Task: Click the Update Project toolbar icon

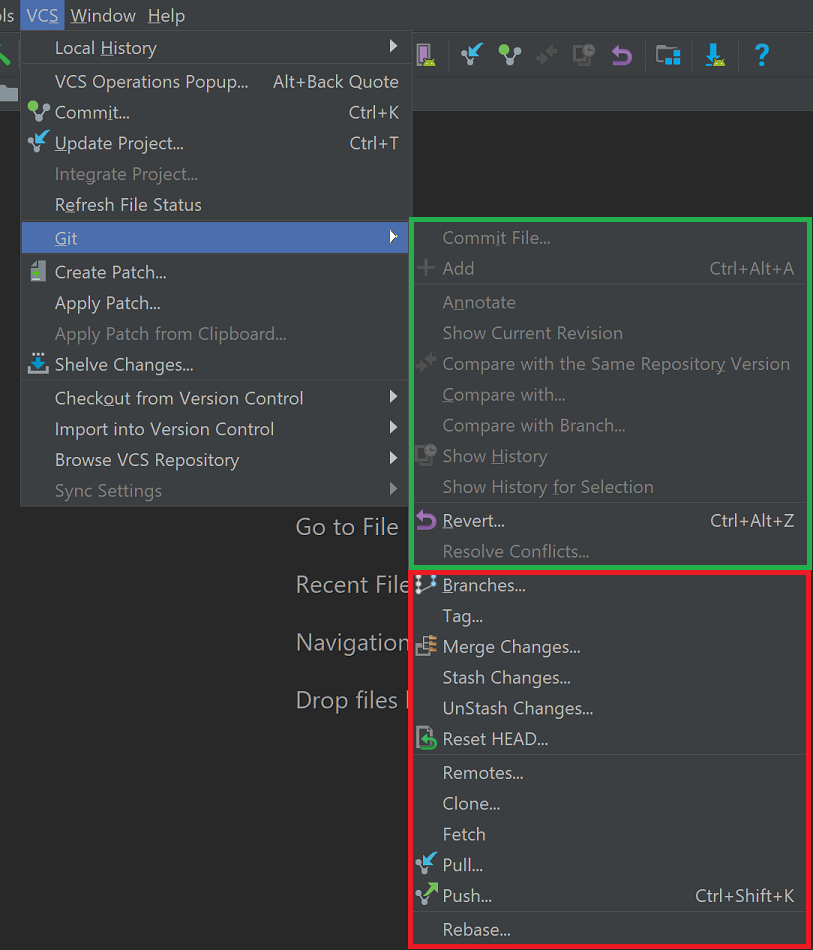Action: 471,55
